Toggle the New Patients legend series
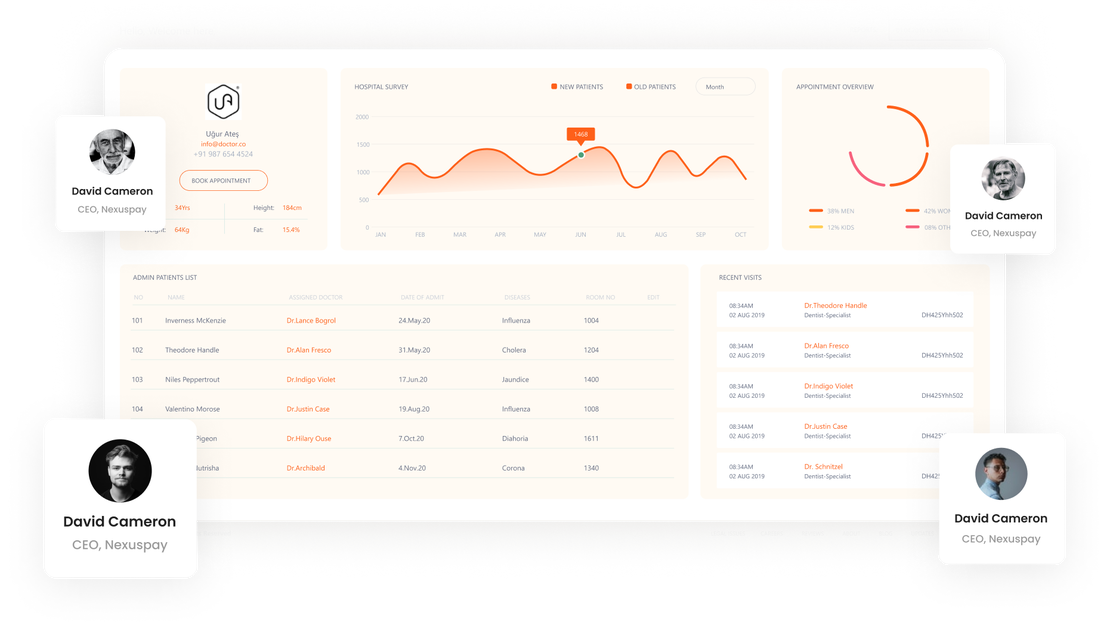Screen dimensions: 1110x631 (577, 87)
